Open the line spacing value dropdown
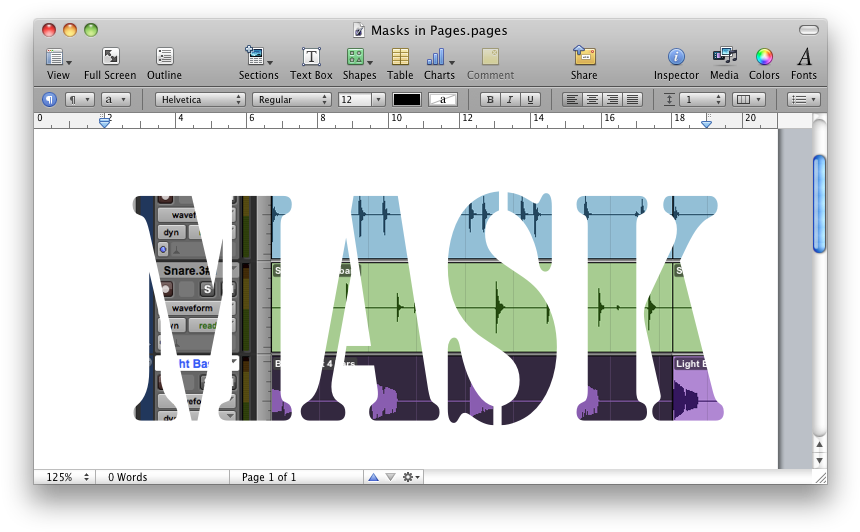The height and width of the screenshot is (532, 860). point(702,99)
